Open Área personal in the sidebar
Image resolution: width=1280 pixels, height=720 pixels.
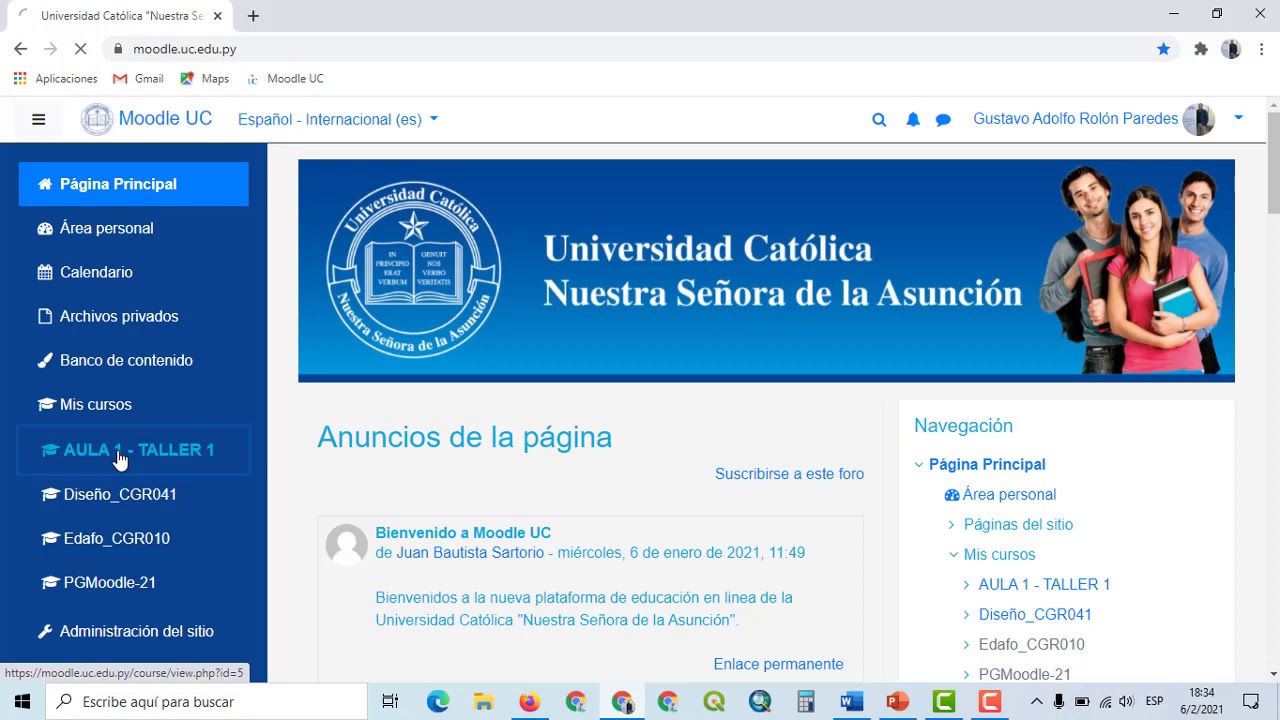tap(134, 228)
